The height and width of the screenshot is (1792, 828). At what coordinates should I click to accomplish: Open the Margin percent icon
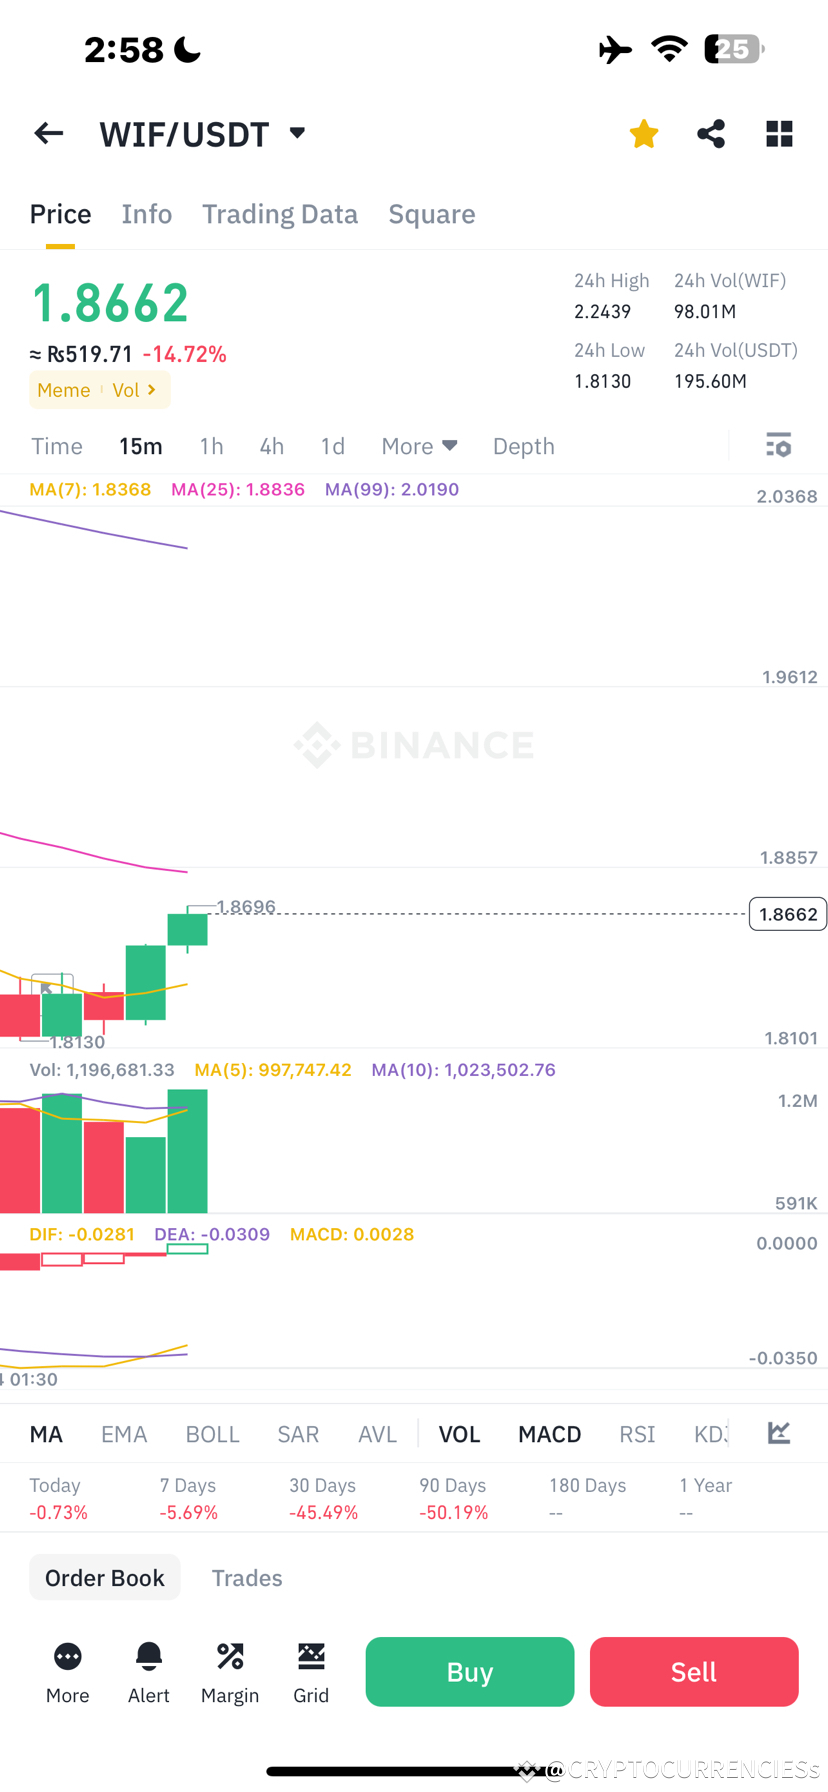(x=230, y=1657)
